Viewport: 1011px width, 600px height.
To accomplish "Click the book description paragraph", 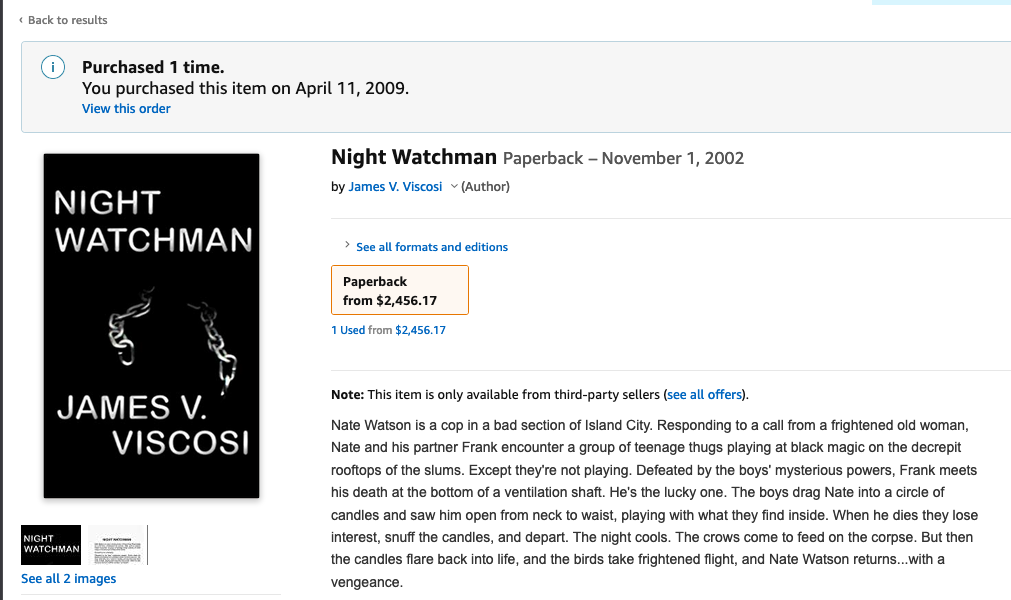I will pos(654,505).
